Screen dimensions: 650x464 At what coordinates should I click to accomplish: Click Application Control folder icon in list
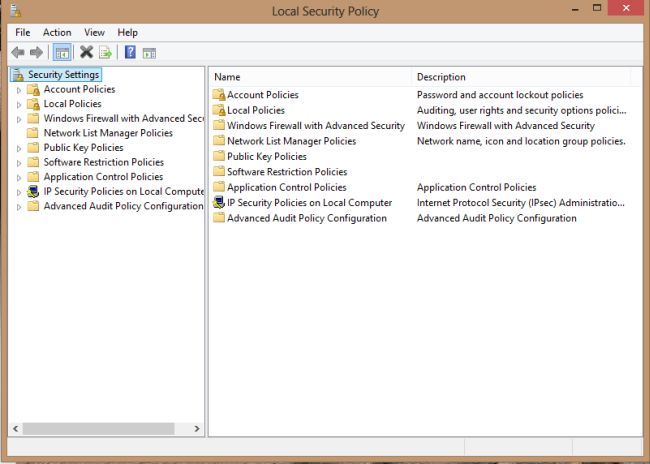(218, 187)
